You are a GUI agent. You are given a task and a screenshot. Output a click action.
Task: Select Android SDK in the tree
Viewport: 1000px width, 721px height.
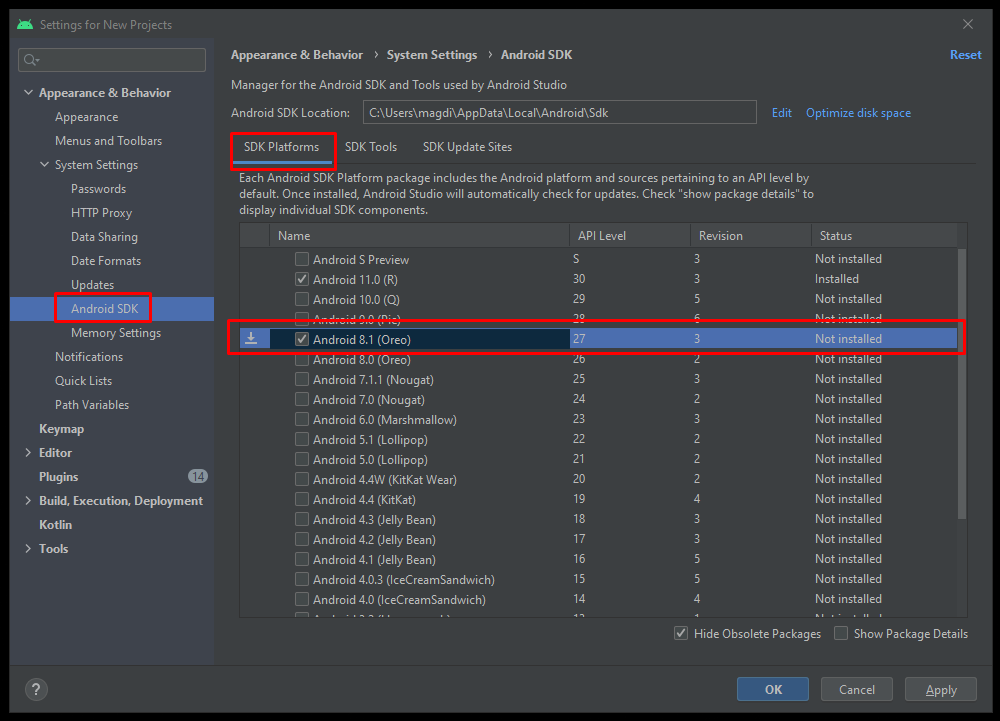point(105,309)
